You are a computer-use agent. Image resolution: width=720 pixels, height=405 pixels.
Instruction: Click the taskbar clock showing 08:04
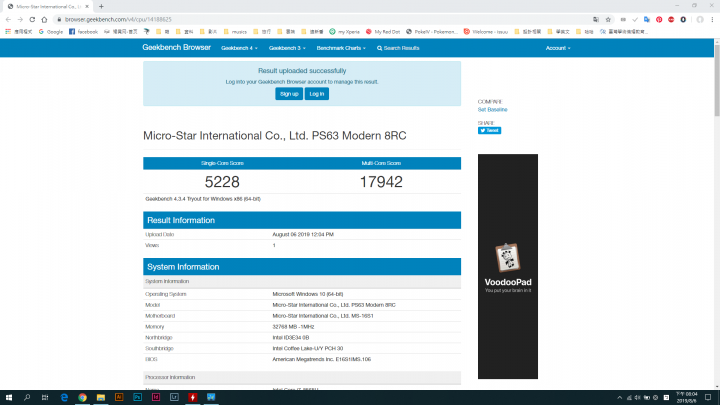point(686,397)
